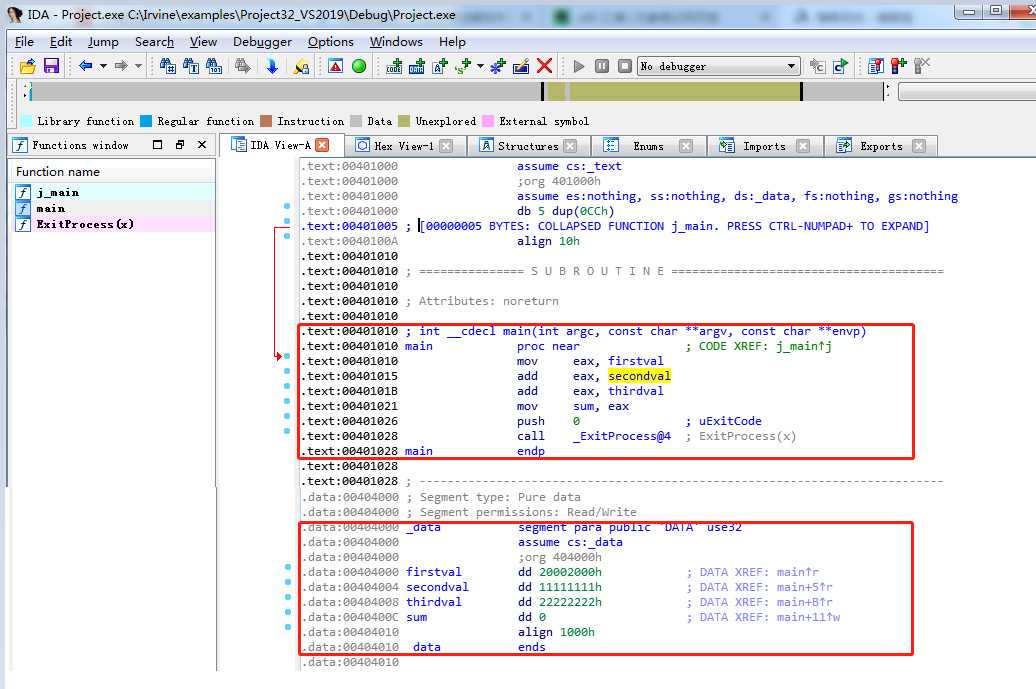
Task: Click the blue down arrow jump icon
Action: pos(272,66)
